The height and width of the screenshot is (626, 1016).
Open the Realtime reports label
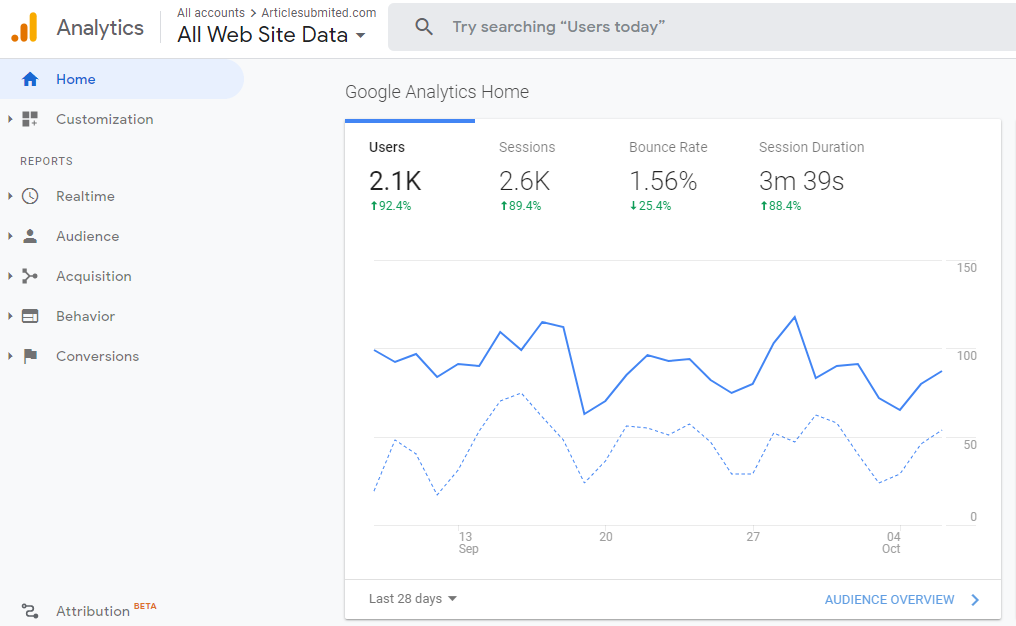pos(85,196)
